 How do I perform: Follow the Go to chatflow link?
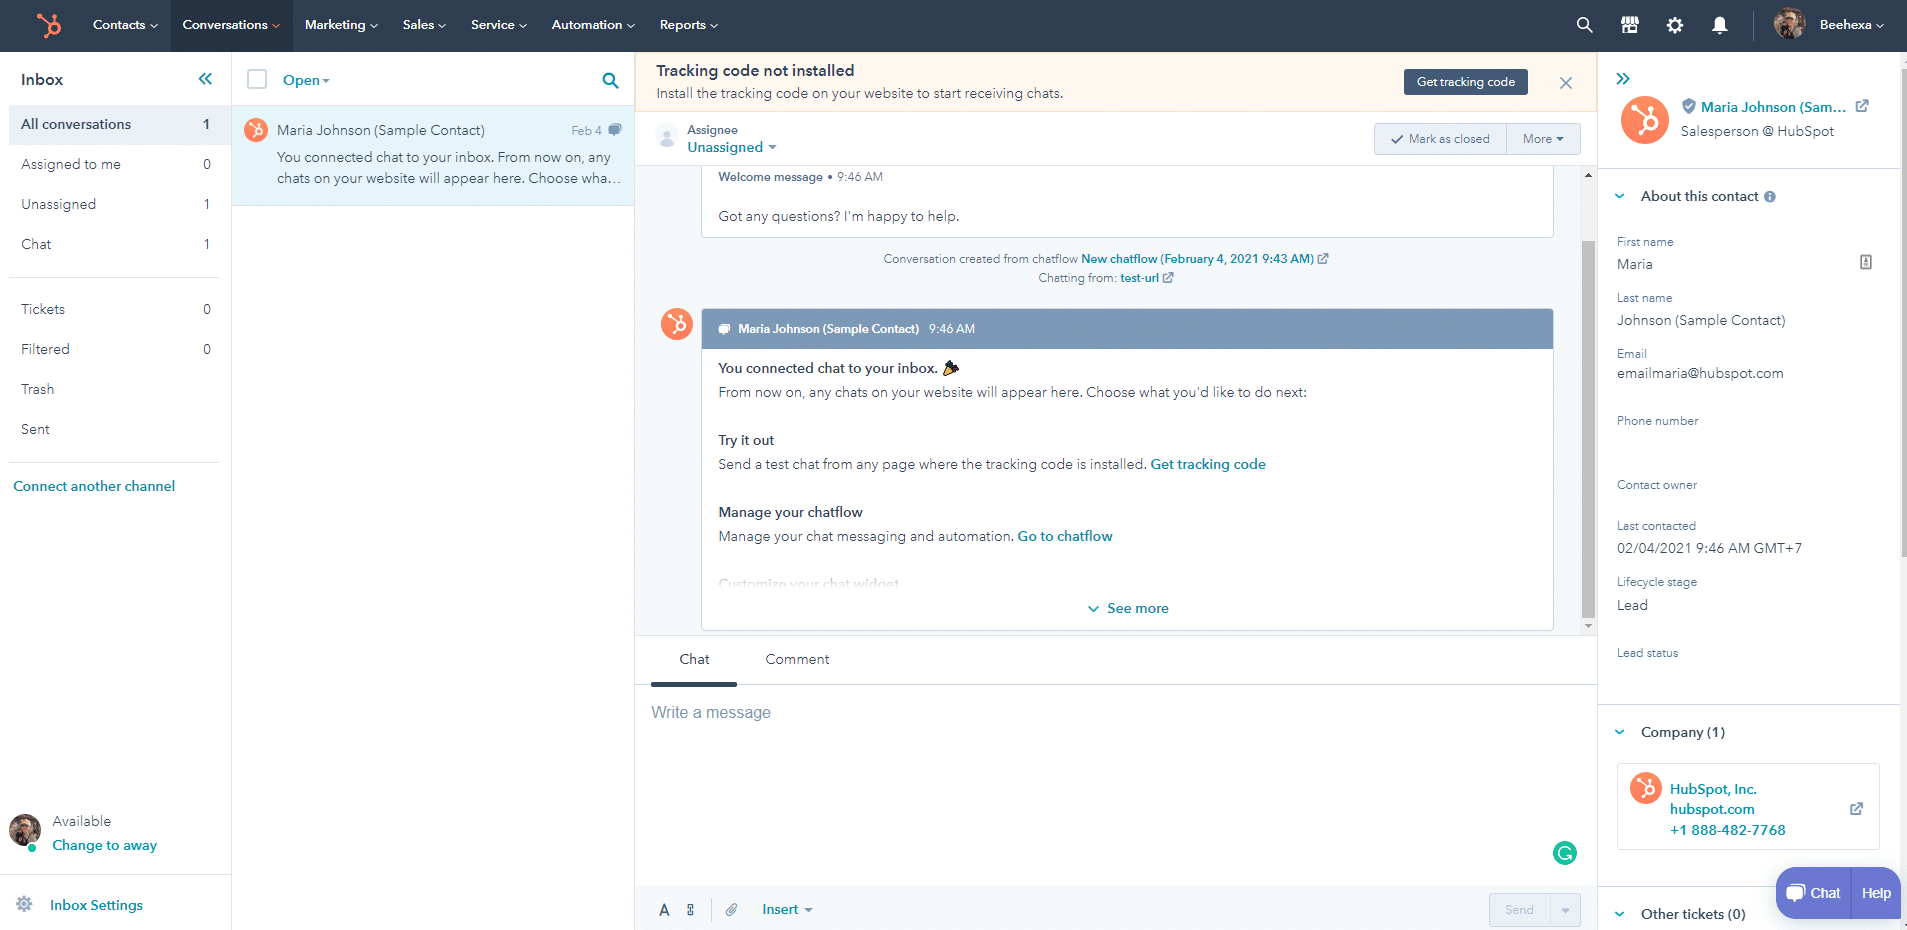(x=1064, y=536)
